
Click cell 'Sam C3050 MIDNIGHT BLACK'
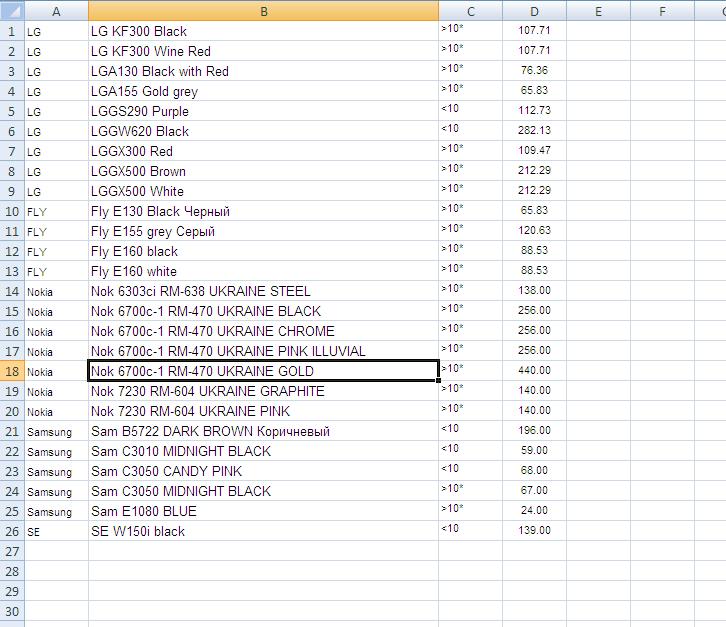coord(263,491)
